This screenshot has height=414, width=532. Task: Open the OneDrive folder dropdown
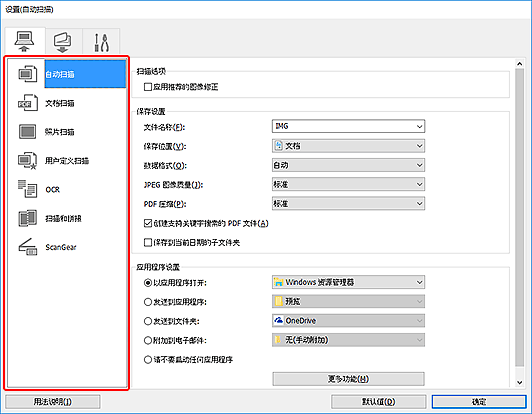[x=348, y=321]
